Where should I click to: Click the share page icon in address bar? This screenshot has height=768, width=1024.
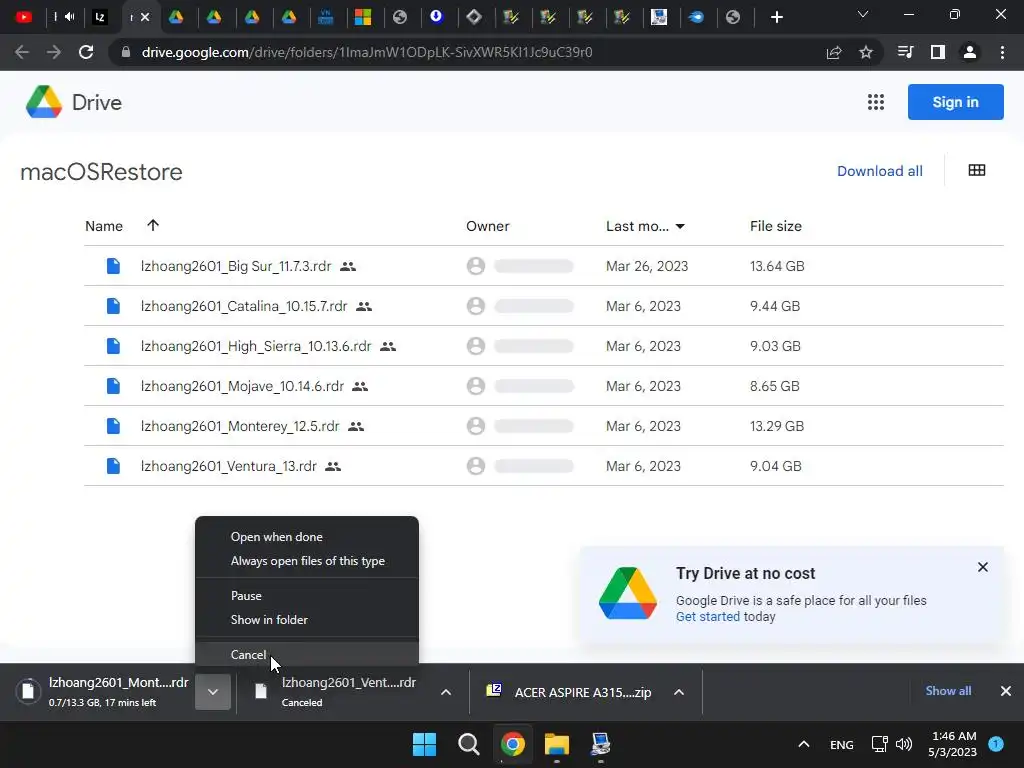click(x=833, y=52)
